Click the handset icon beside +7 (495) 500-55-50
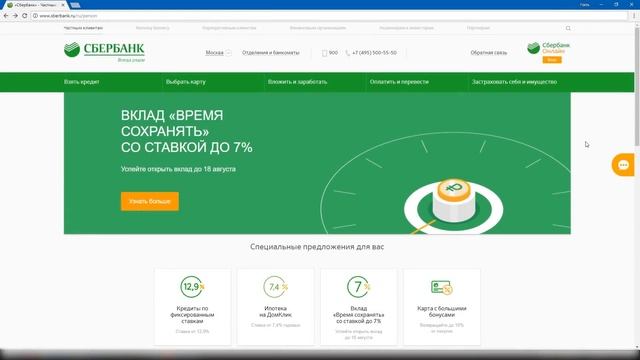 tap(347, 53)
